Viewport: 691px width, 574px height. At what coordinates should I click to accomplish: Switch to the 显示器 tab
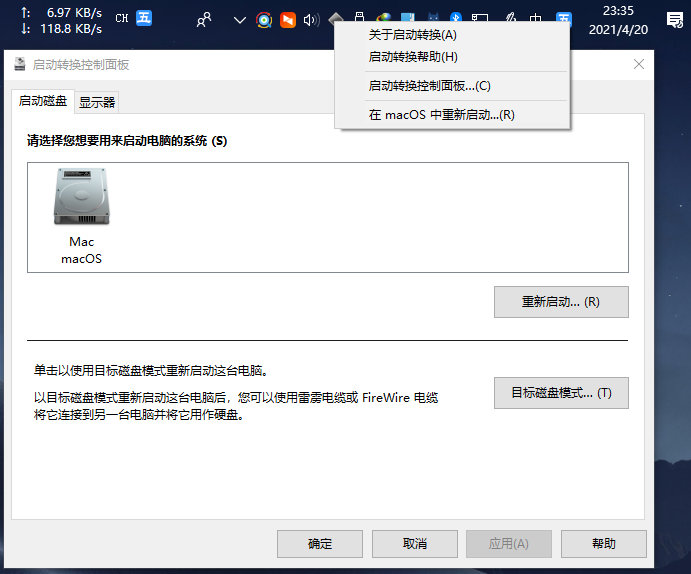click(x=97, y=103)
